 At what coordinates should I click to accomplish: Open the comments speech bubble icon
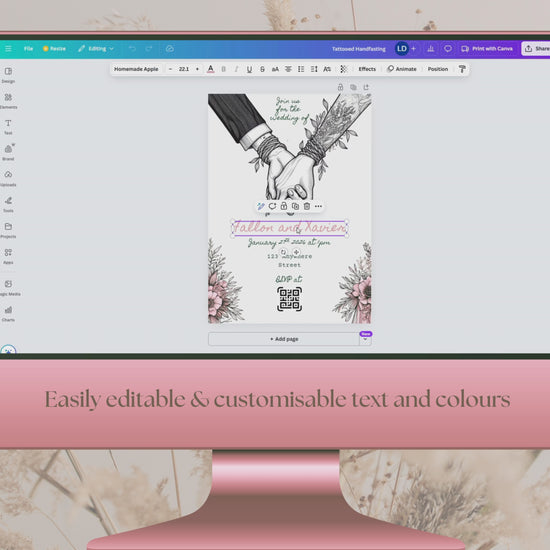(x=448, y=49)
